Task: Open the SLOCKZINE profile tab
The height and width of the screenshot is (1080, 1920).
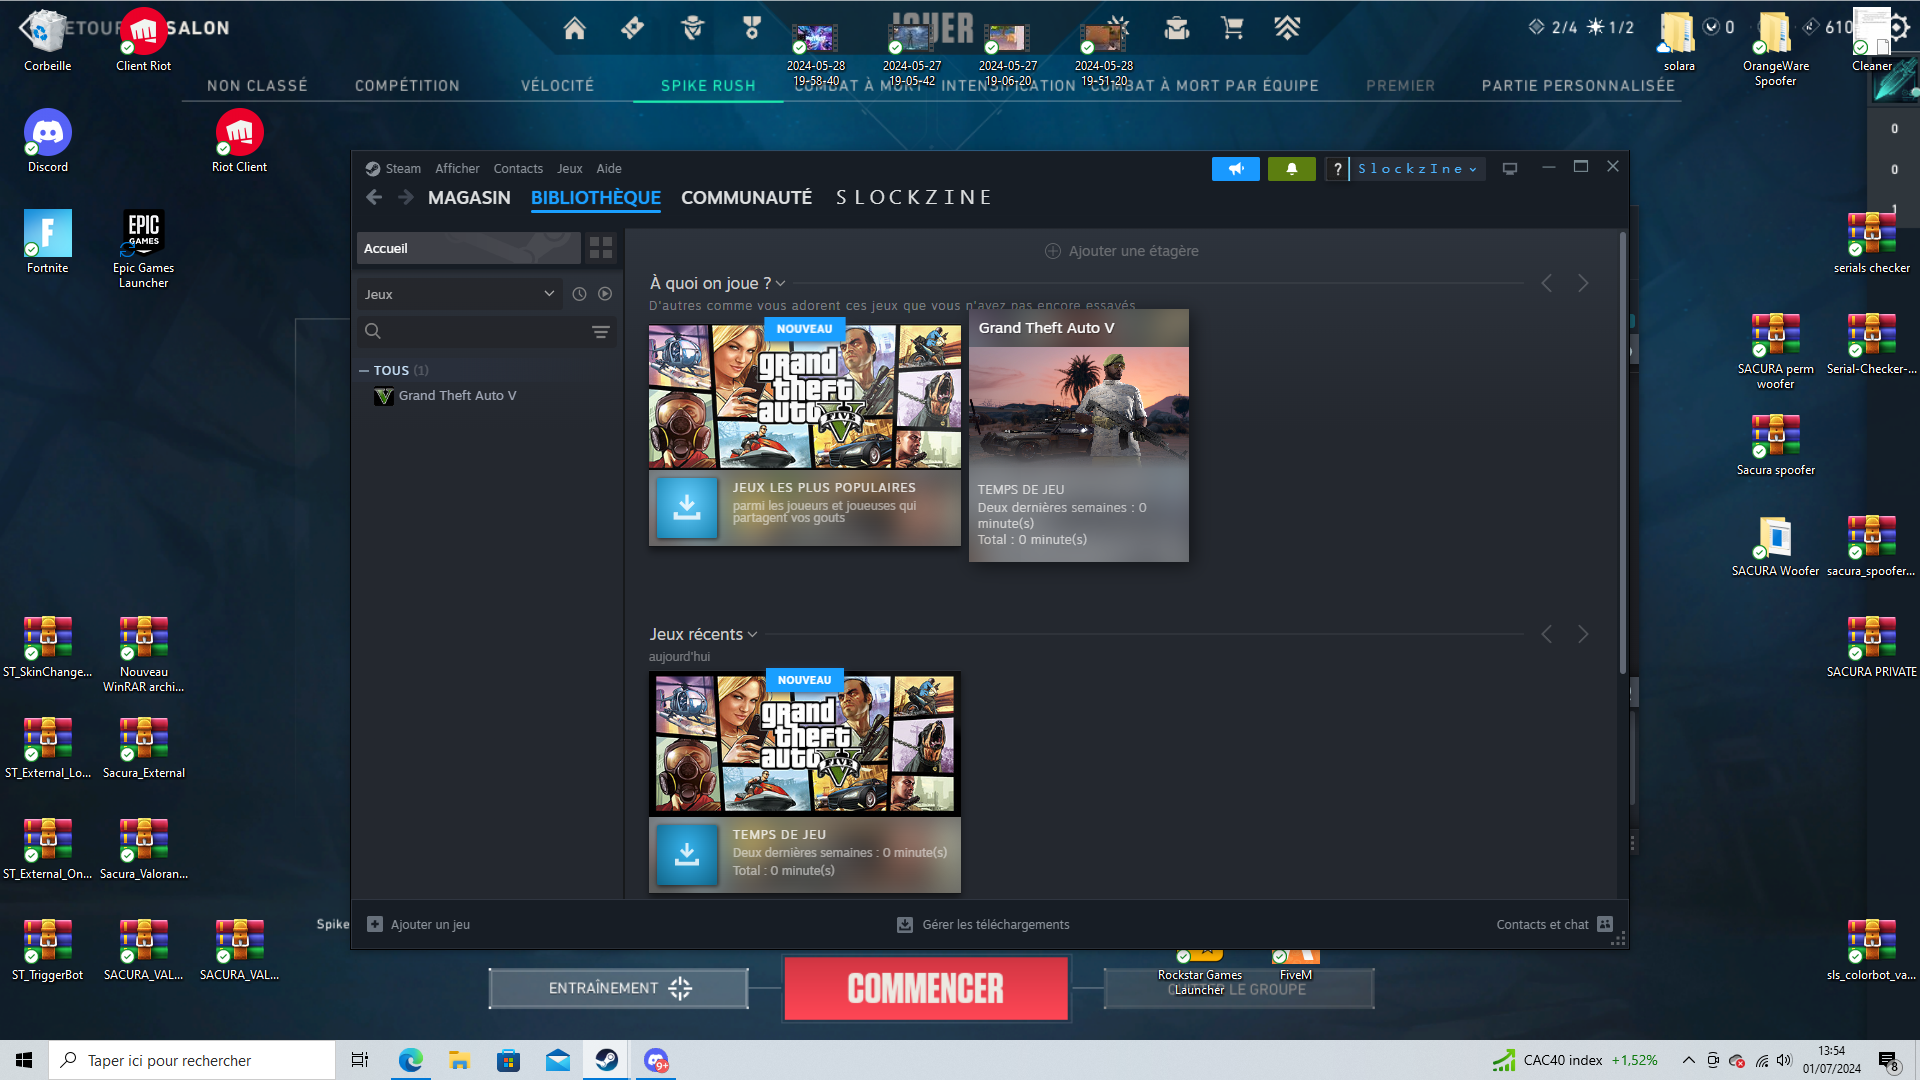Action: tap(914, 198)
